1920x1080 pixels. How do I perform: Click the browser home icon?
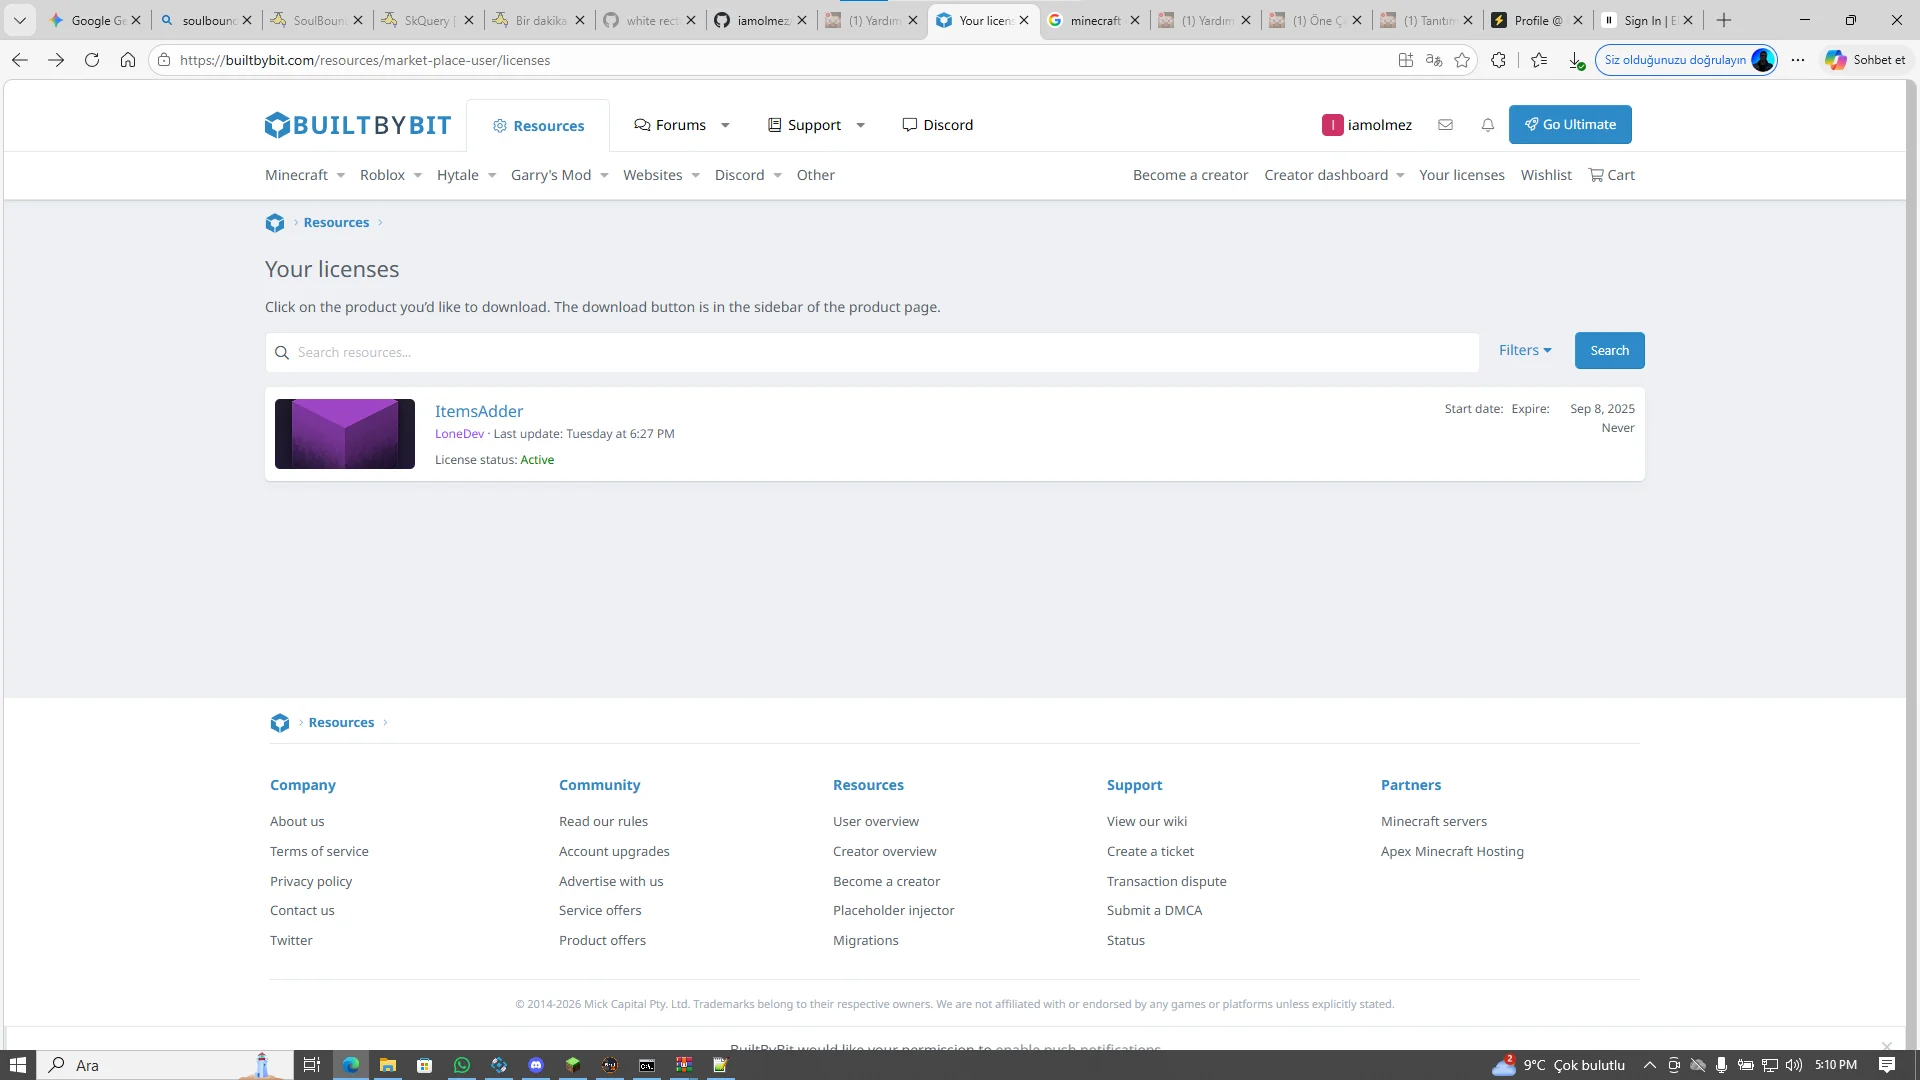[128, 60]
